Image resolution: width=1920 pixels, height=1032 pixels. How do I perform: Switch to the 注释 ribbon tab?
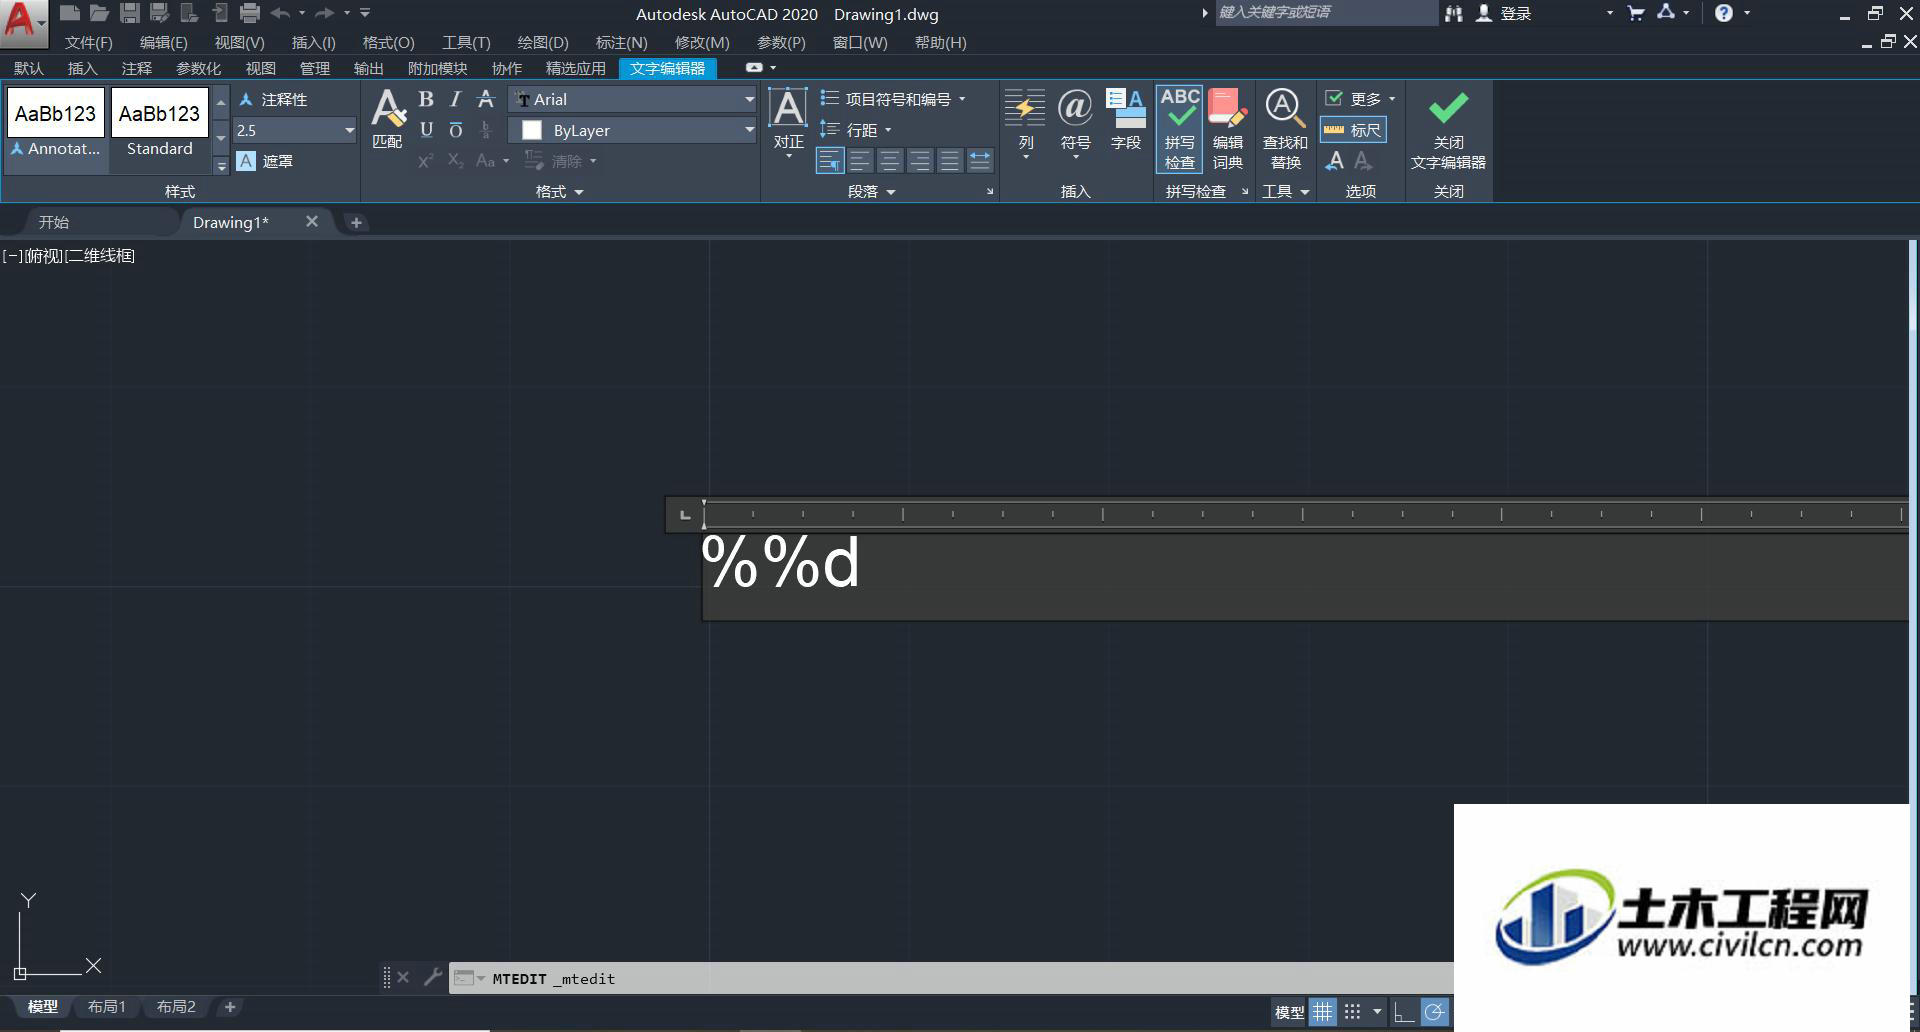[x=137, y=68]
